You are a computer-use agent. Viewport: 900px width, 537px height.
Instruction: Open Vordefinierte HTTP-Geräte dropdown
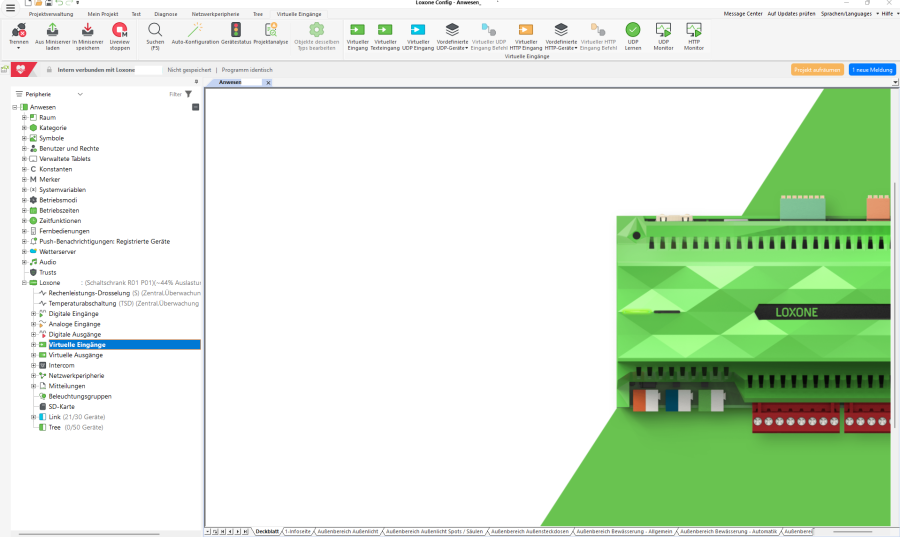(x=561, y=36)
